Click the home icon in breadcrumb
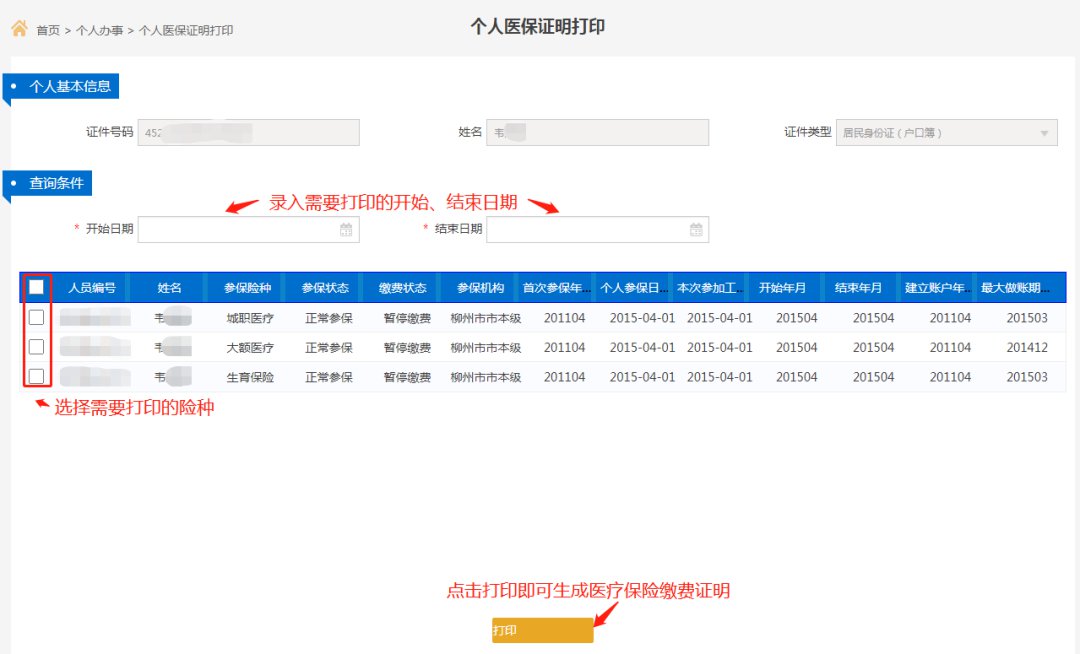 coord(19,29)
